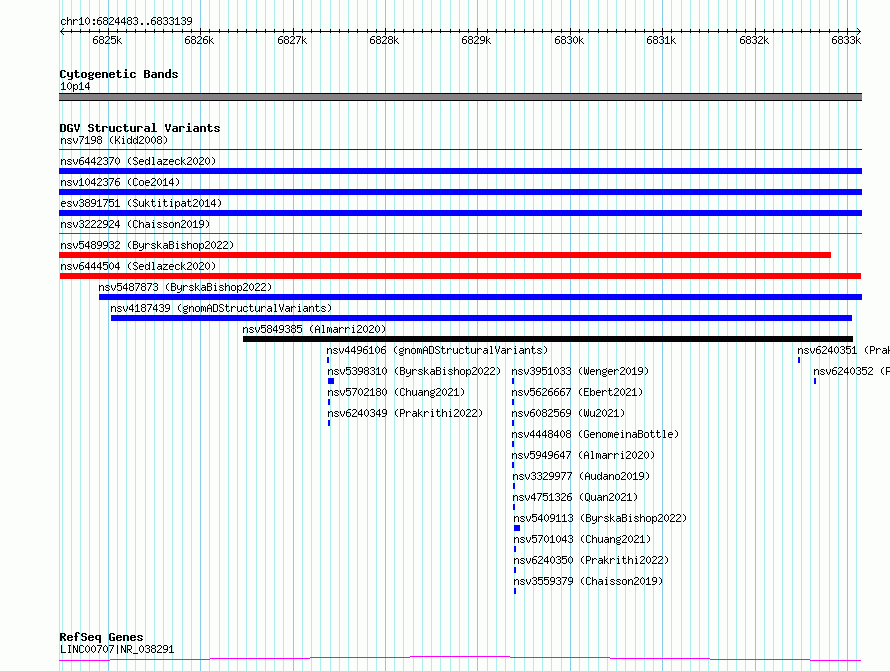Click the nsv4751326 (Quan2021) label
The height and width of the screenshot is (671, 890).
[x=575, y=497]
